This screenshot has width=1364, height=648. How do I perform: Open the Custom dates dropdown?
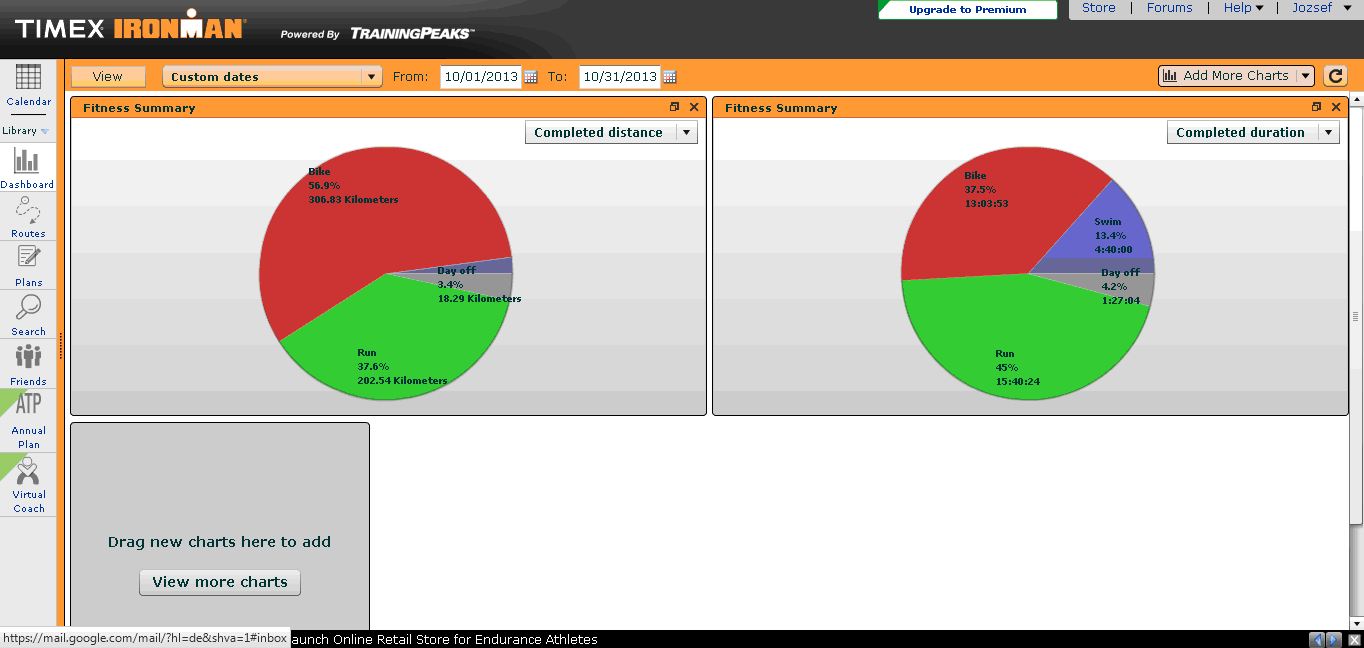coord(272,77)
